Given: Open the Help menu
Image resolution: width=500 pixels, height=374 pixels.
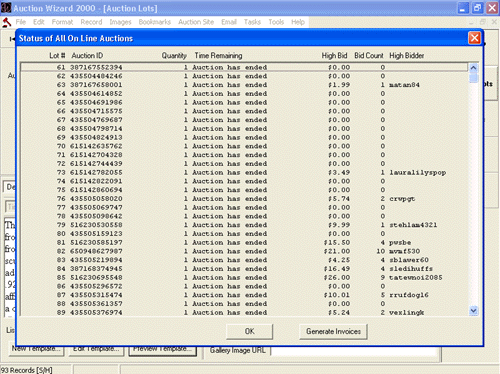Looking at the screenshot, I should pyautogui.click(x=298, y=22).
